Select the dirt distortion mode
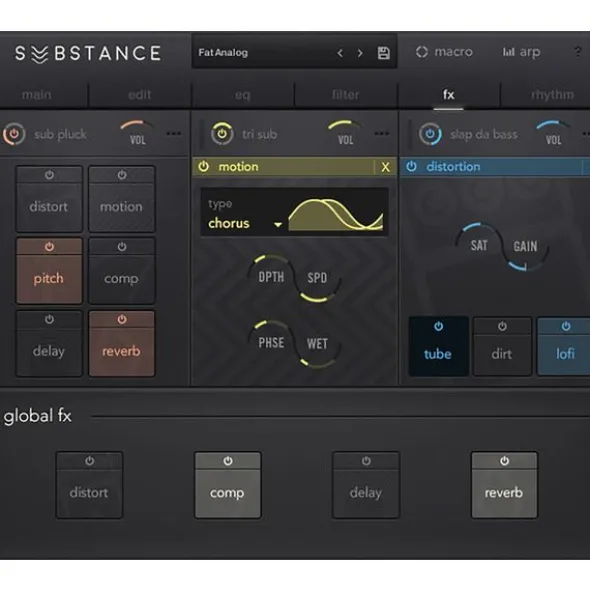The image size is (590, 591). click(502, 354)
